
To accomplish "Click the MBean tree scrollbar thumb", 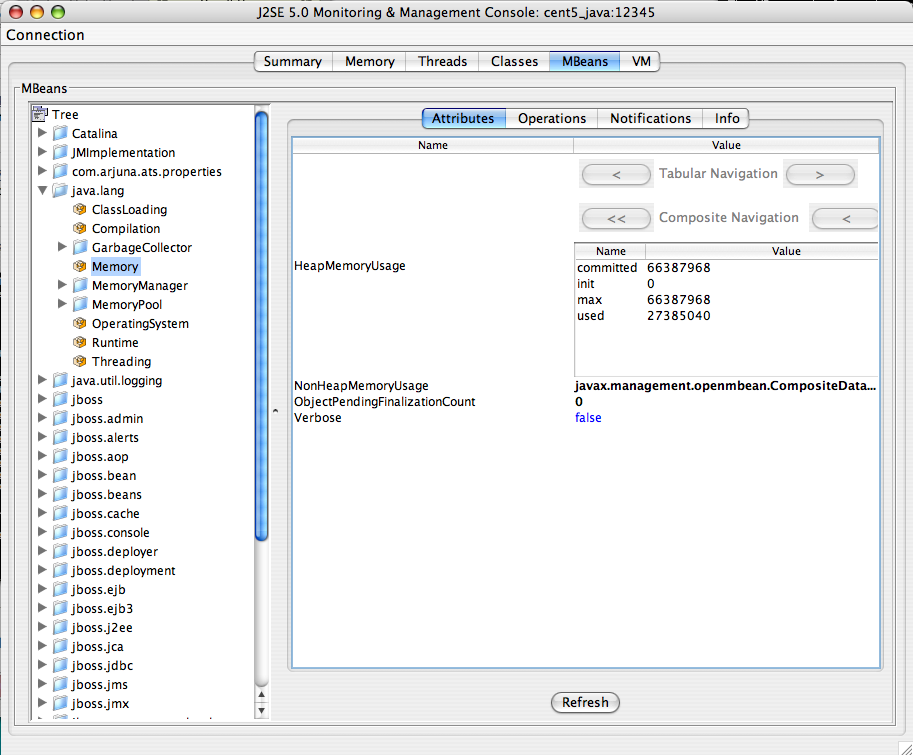I will click(x=261, y=326).
